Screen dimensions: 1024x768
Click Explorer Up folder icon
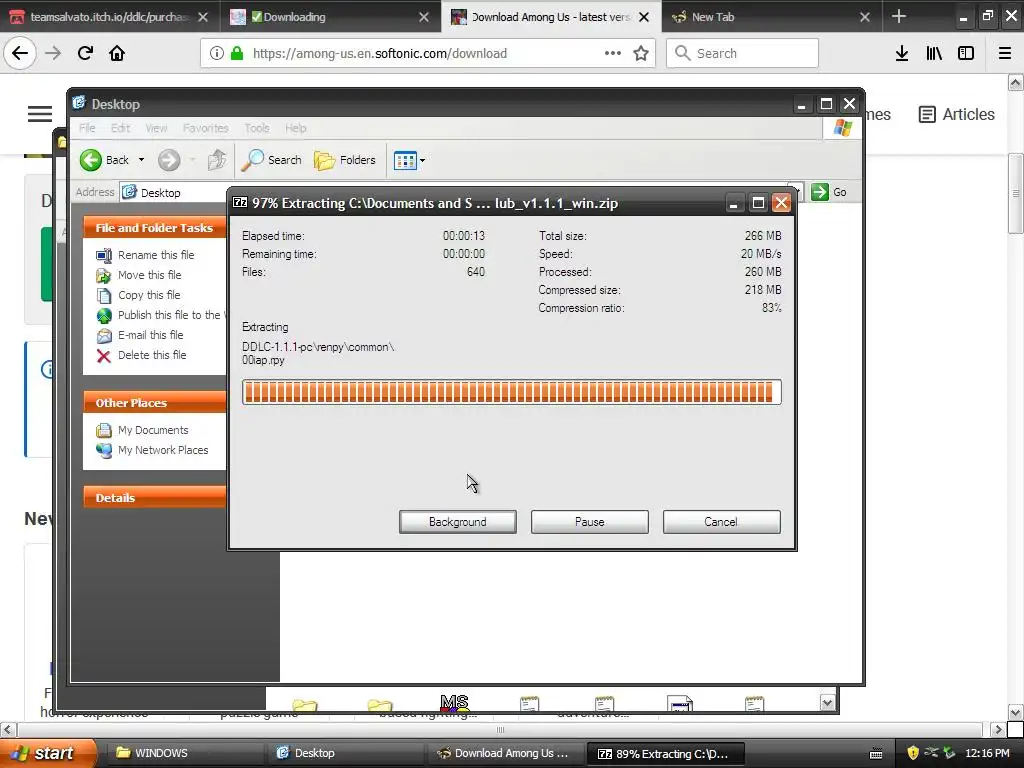coord(217,160)
